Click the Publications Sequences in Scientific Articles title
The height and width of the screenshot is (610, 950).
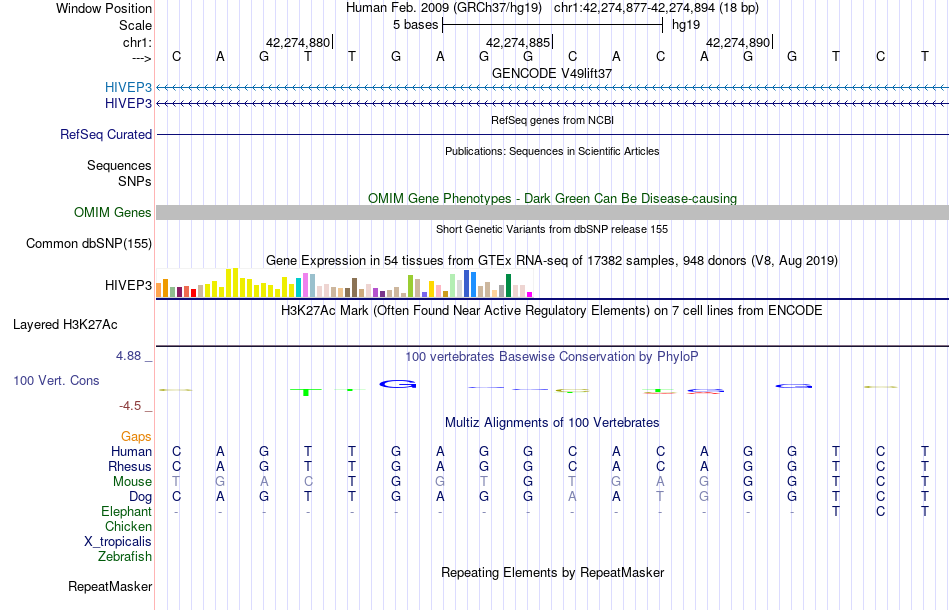click(552, 151)
